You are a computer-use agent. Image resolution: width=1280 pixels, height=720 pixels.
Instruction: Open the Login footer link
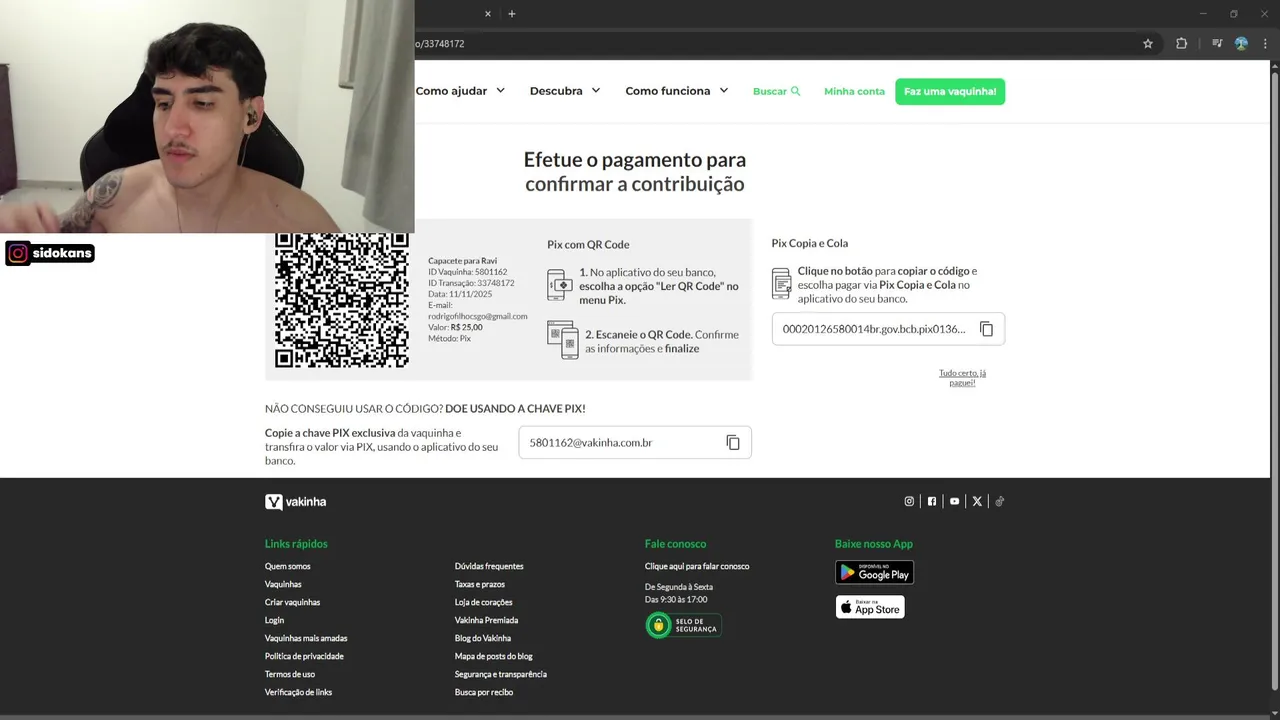[274, 620]
